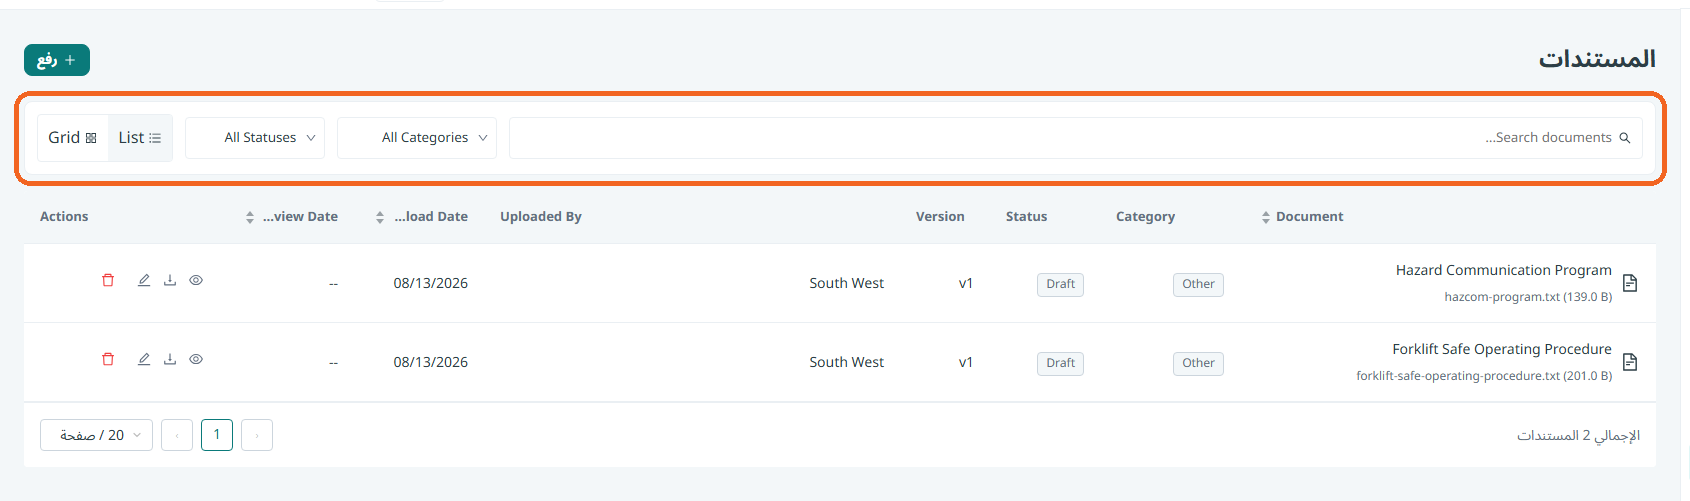Image resolution: width=1690 pixels, height=501 pixels.
Task: Click the Search documents input field
Action: click(1075, 138)
